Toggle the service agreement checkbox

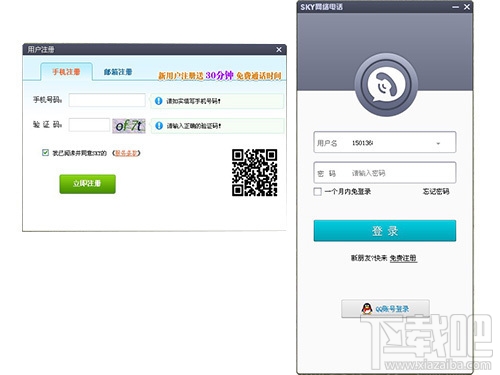pos(45,153)
